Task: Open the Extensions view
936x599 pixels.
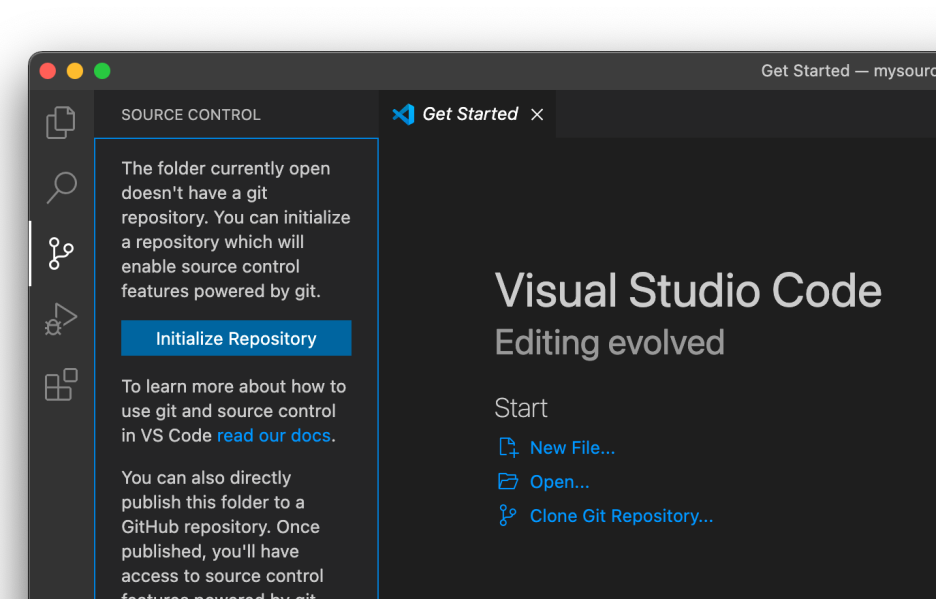Action: click(x=61, y=385)
